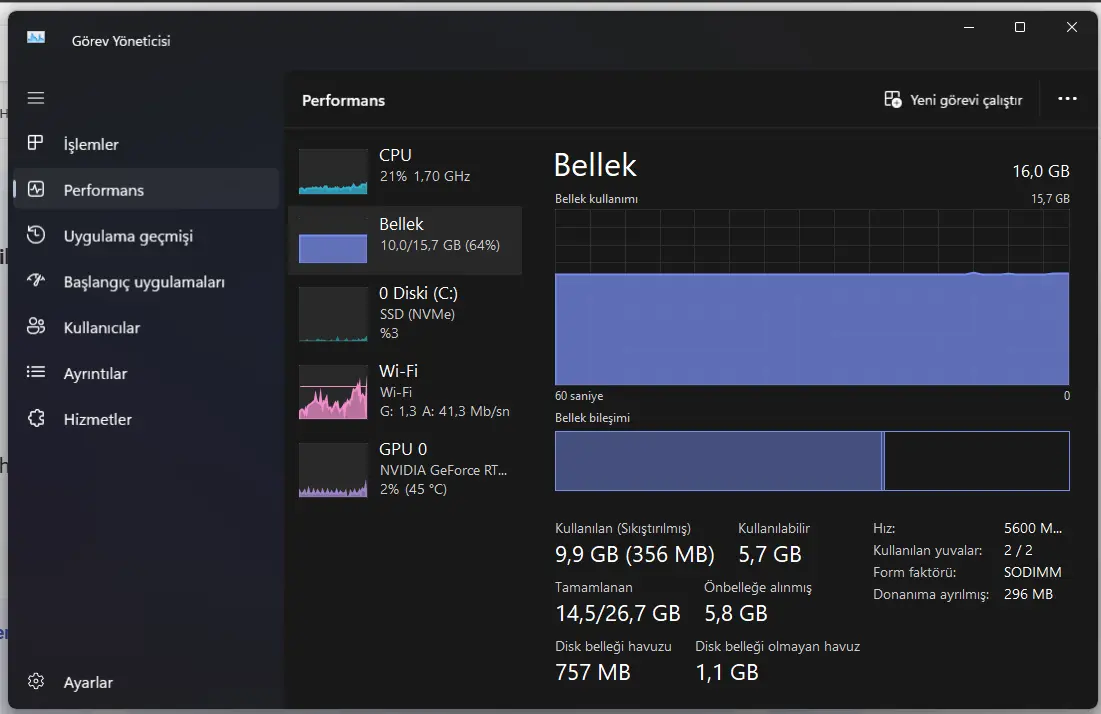Click the Ayarlar gear icon

click(36, 681)
